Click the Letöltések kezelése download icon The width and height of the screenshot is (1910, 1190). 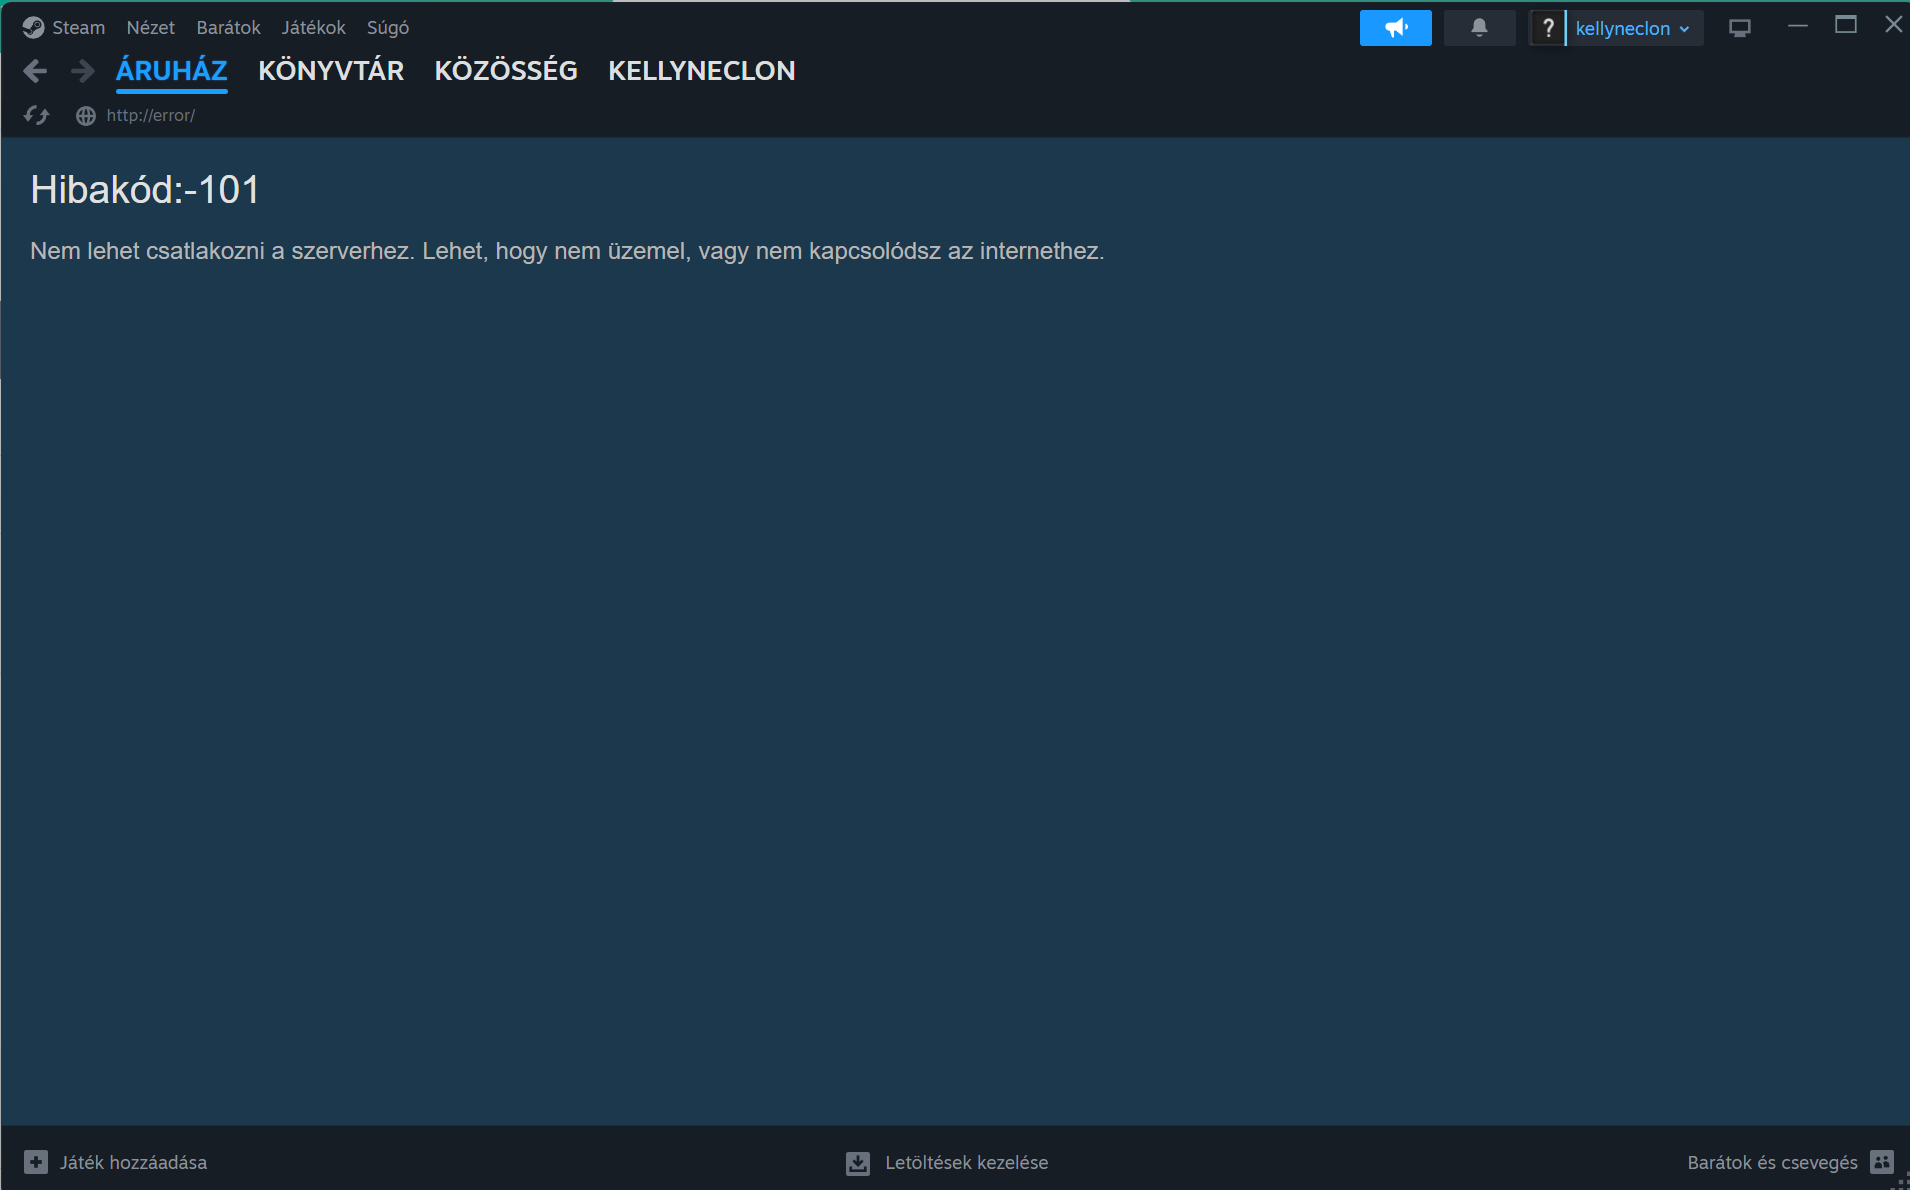pyautogui.click(x=858, y=1163)
